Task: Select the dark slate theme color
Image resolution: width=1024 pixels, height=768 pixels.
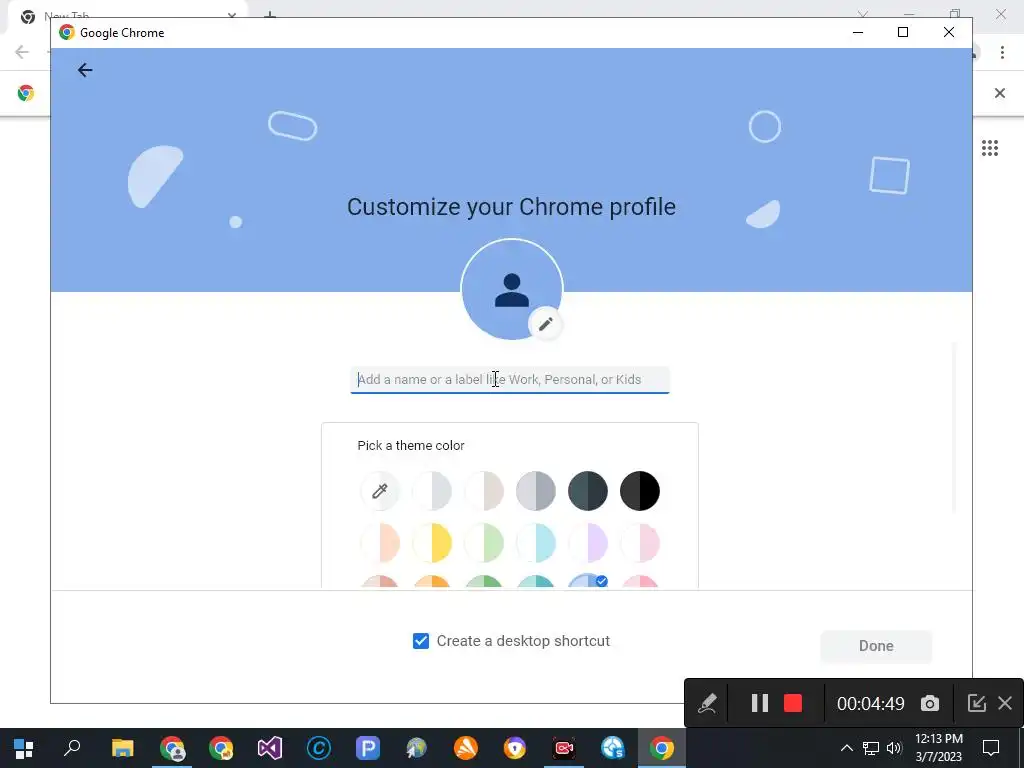Action: pos(588,490)
